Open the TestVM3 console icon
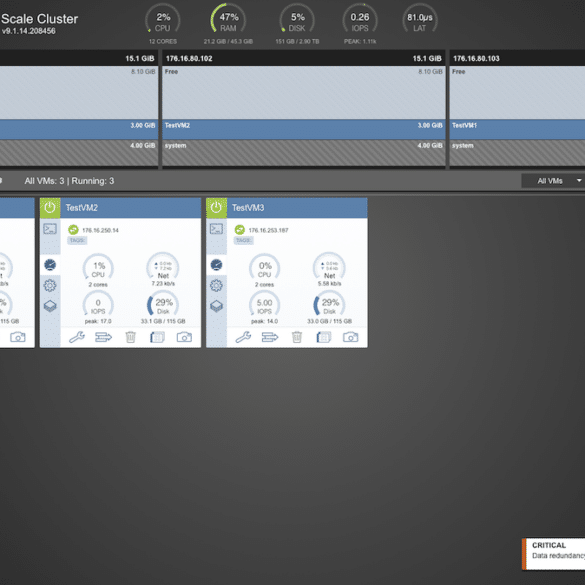585x585 pixels. (x=216, y=229)
